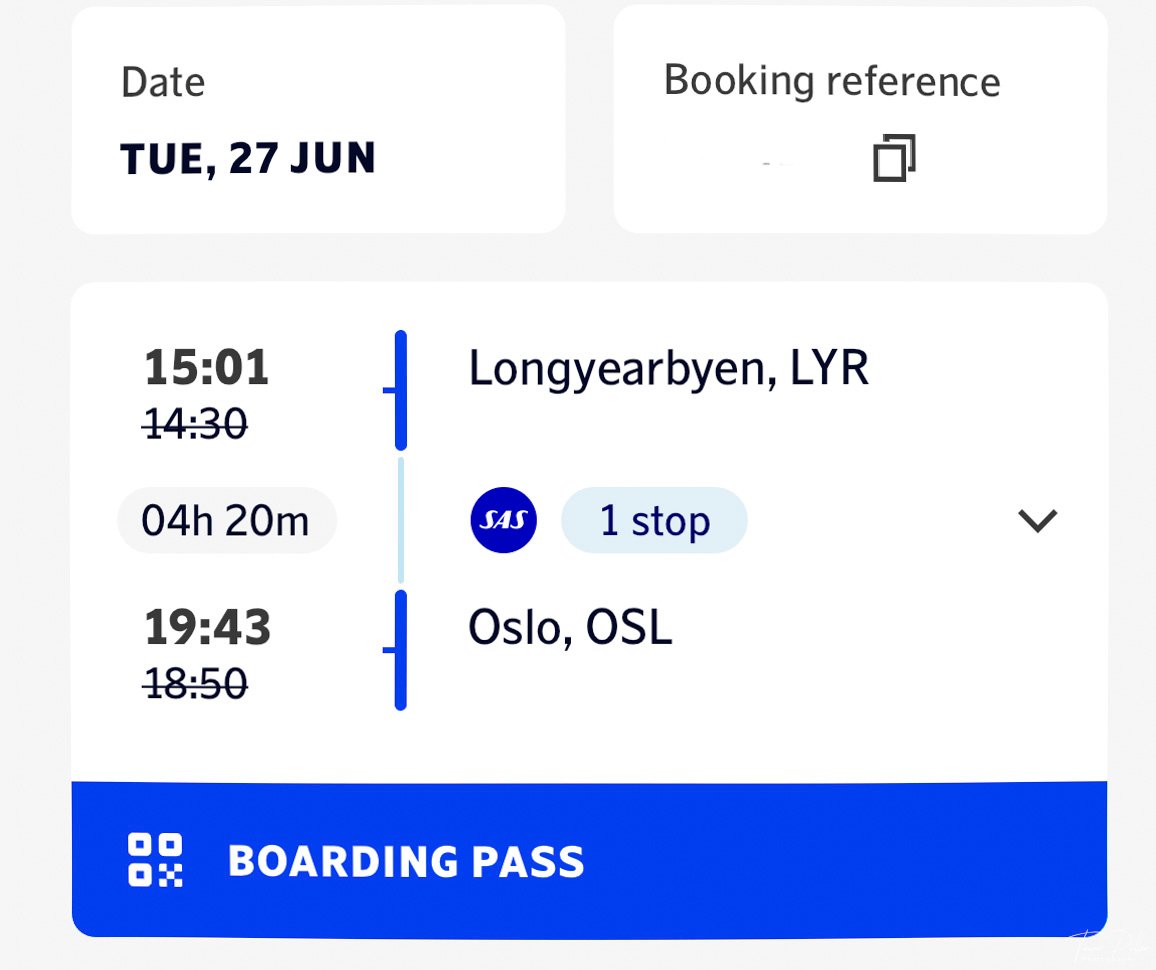Tap the hidden booking reference code area
1156x970 pixels.
(x=774, y=163)
